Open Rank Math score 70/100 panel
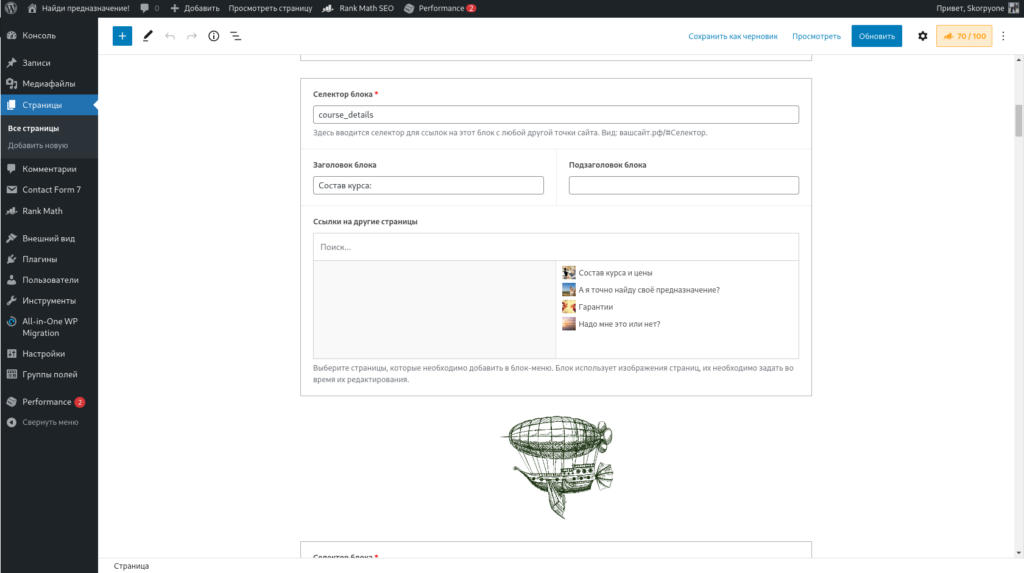 point(964,36)
